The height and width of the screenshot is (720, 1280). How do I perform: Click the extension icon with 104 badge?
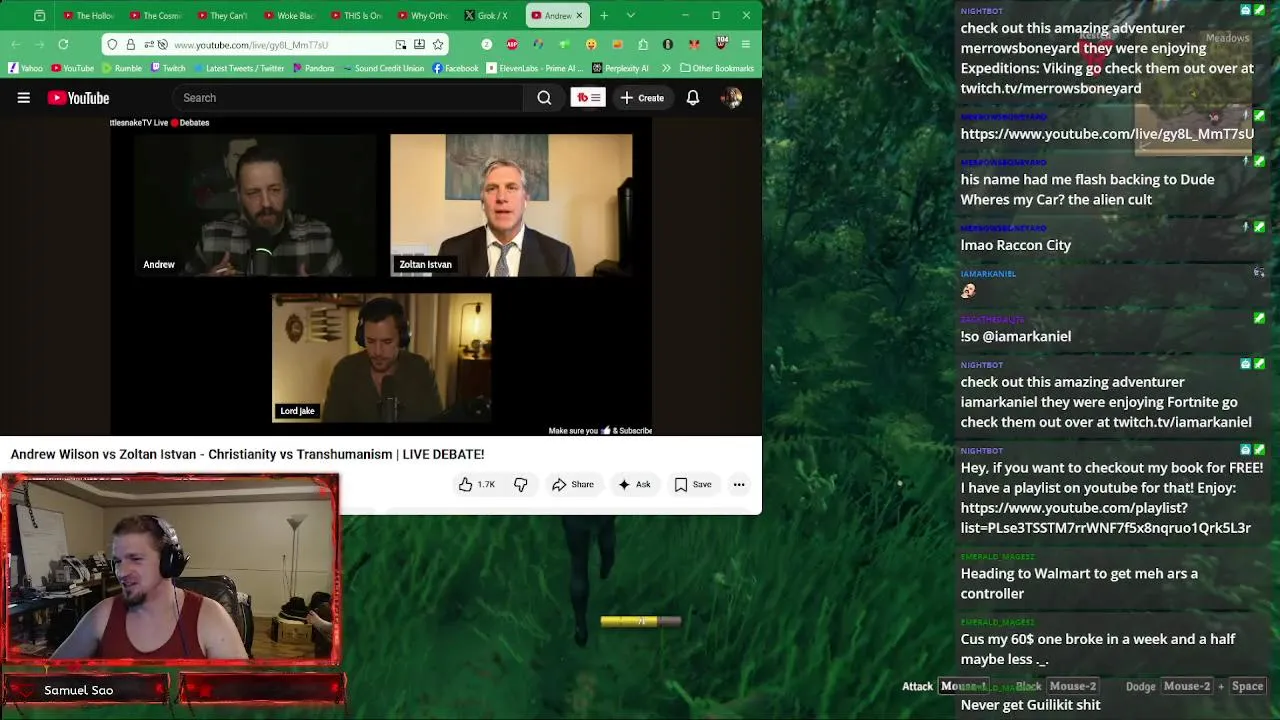coord(721,43)
